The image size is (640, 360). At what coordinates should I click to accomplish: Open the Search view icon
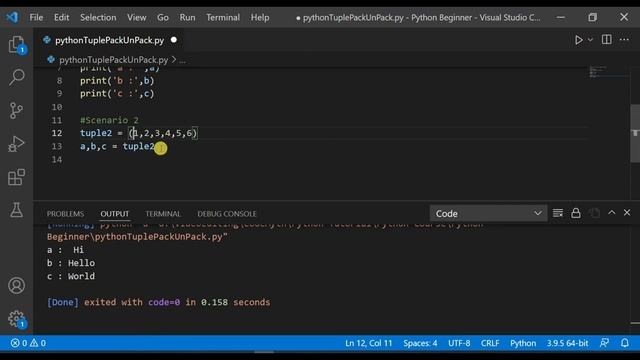click(x=16, y=77)
